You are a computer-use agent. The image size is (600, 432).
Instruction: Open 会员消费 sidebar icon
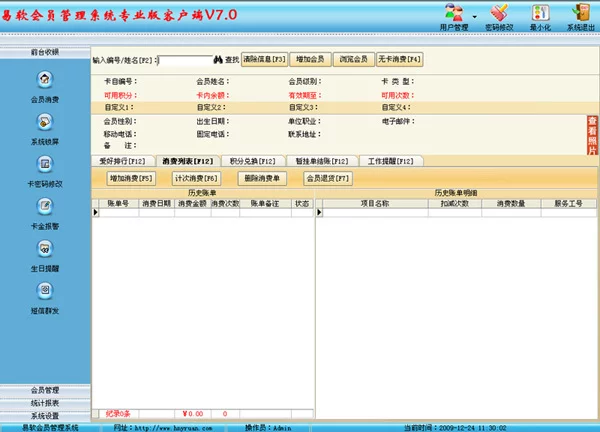click(45, 80)
